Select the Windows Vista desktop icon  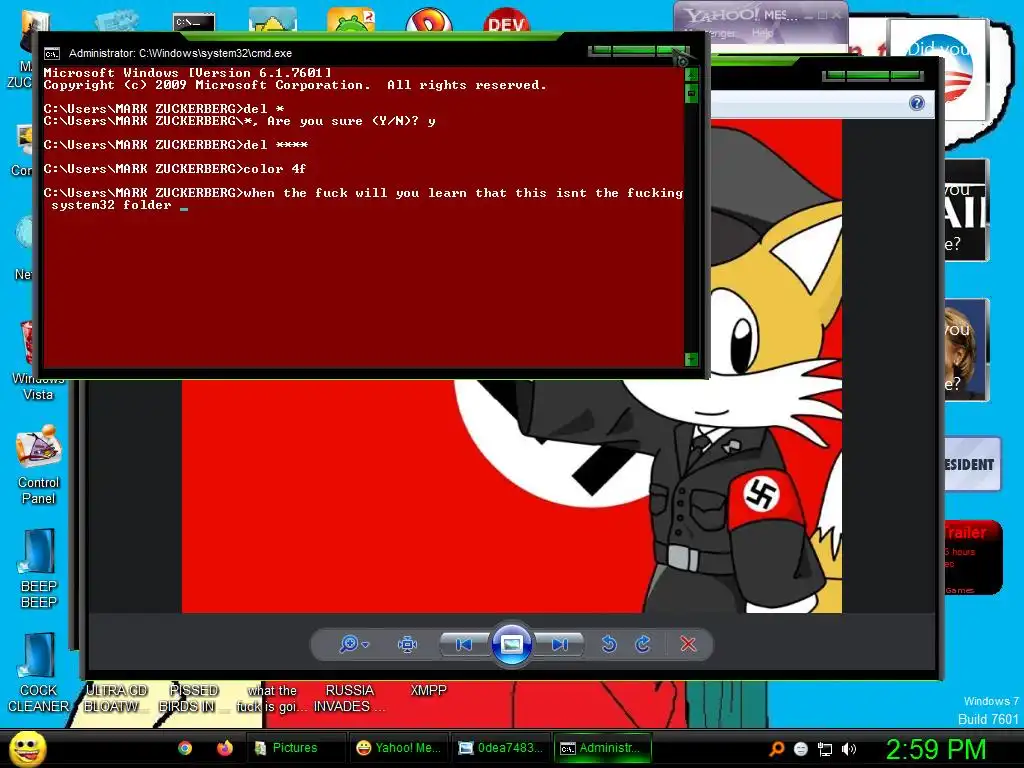click(38, 360)
